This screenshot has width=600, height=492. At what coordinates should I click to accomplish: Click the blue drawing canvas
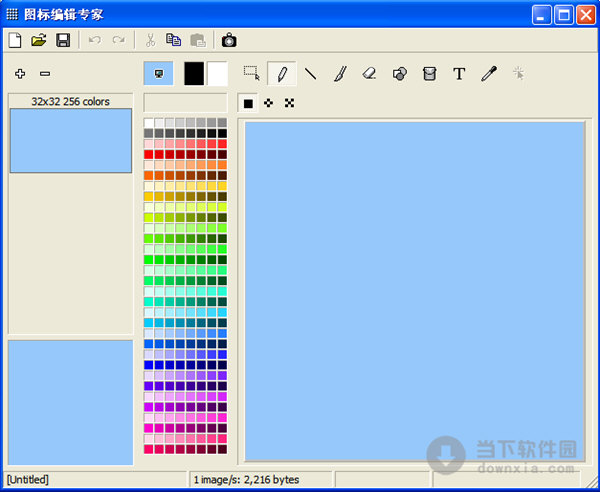pyautogui.click(x=414, y=291)
